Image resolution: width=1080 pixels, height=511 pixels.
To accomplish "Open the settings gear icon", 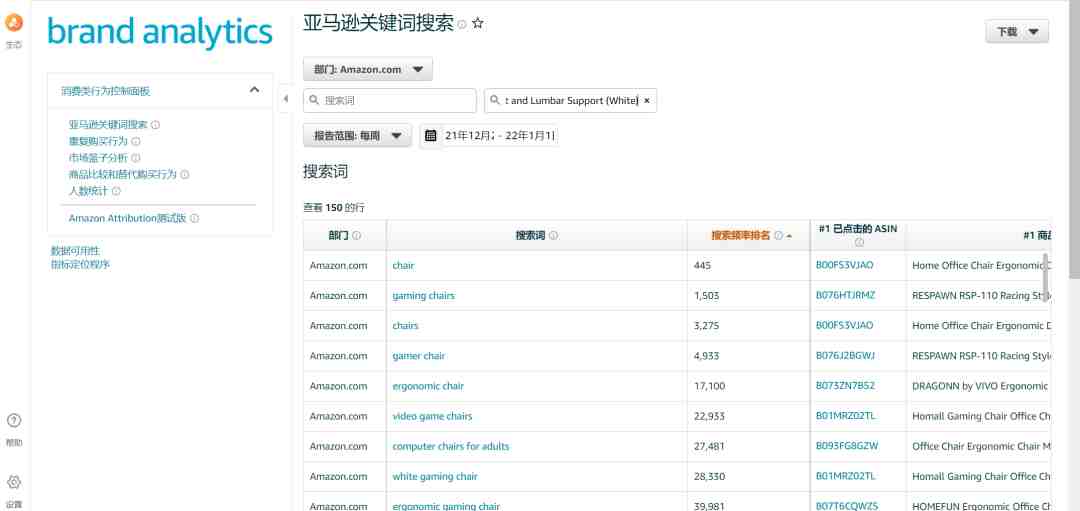I will tap(14, 482).
